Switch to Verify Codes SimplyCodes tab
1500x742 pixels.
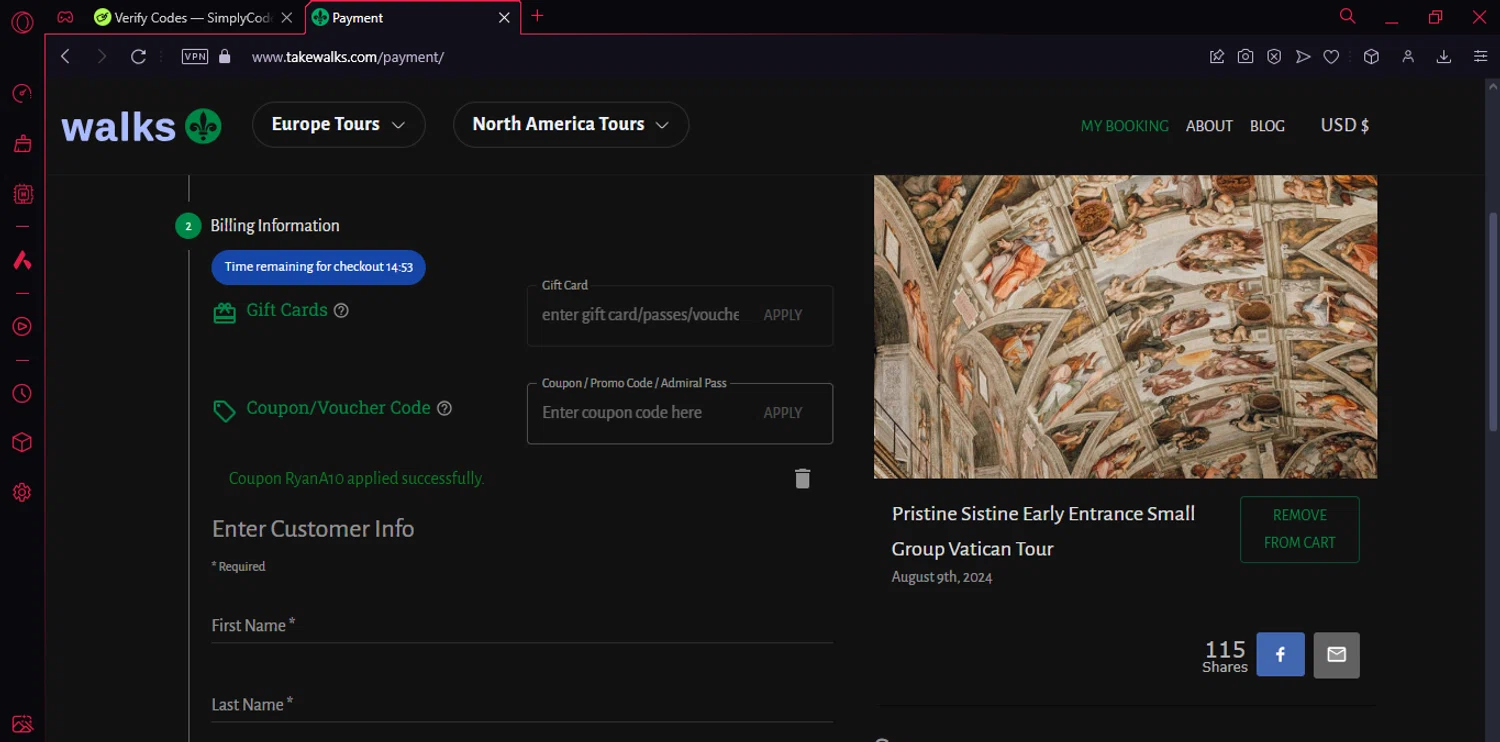pyautogui.click(x=184, y=18)
